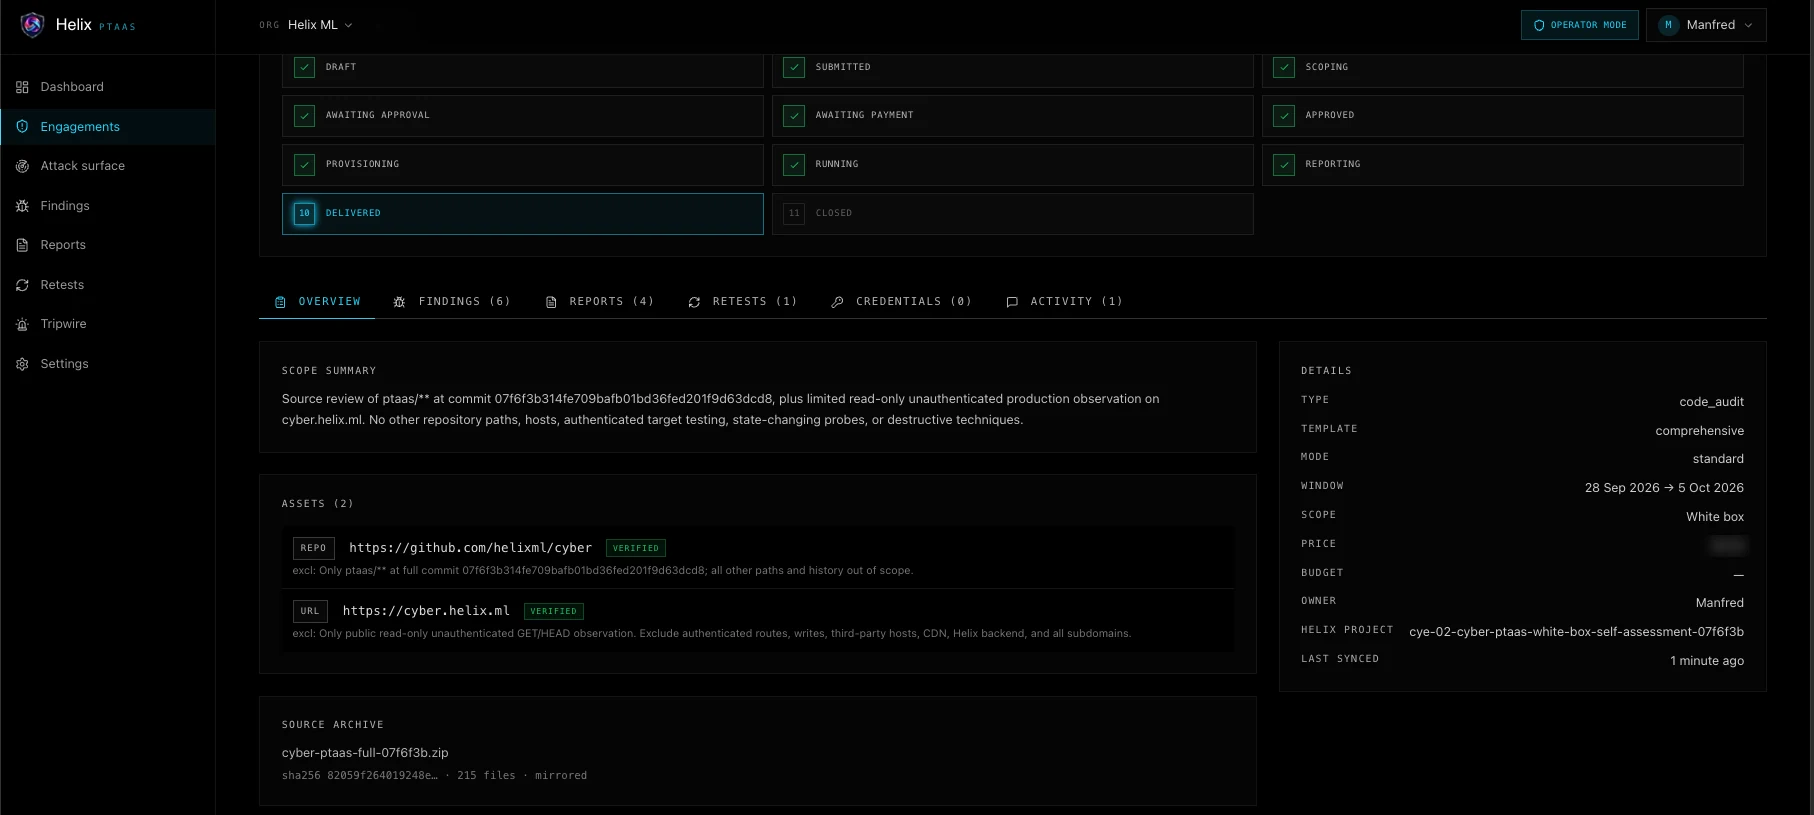Screen dimensions: 1814x815
Task: Click the Manfred avatar circle
Action: [x=1668, y=25]
